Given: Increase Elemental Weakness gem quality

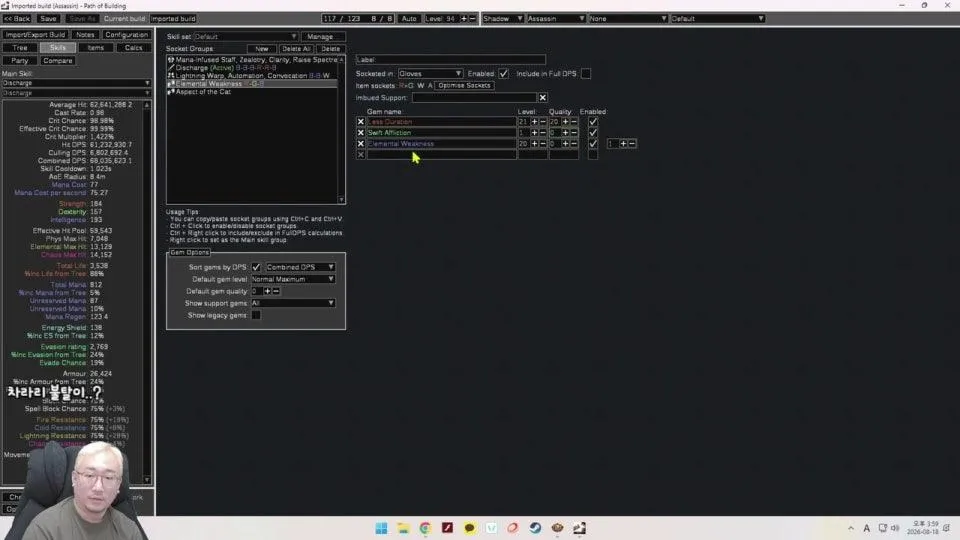Looking at the screenshot, I should coord(565,144).
